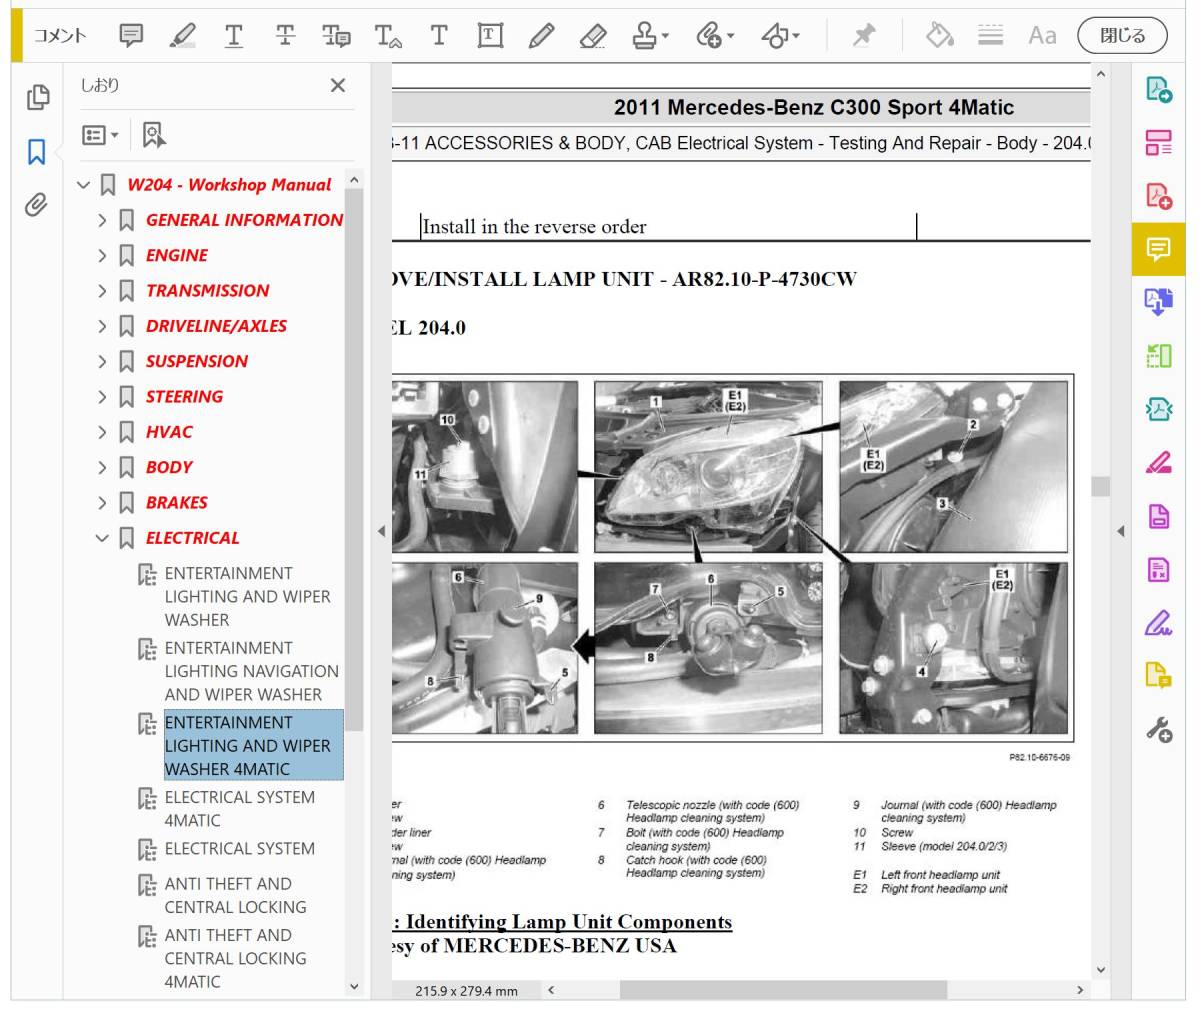This screenshot has height=1017, width=1200.
Task: Open the More Tools wrench icon
Action: coord(1158,730)
